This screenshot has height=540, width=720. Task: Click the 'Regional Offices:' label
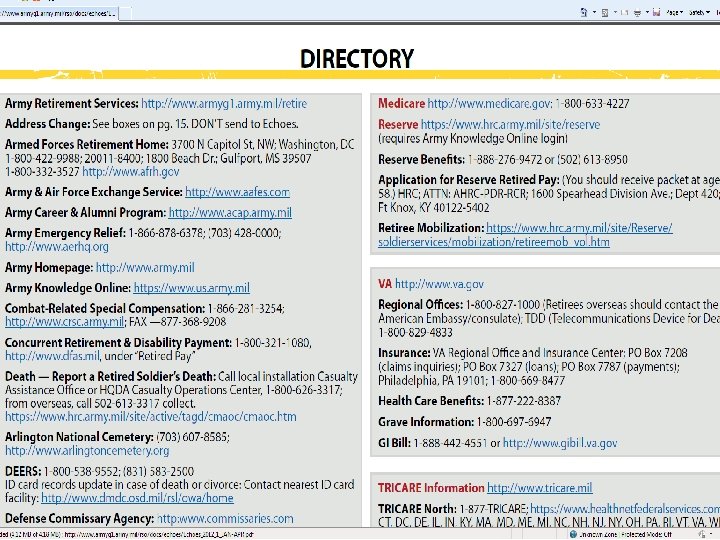point(421,304)
